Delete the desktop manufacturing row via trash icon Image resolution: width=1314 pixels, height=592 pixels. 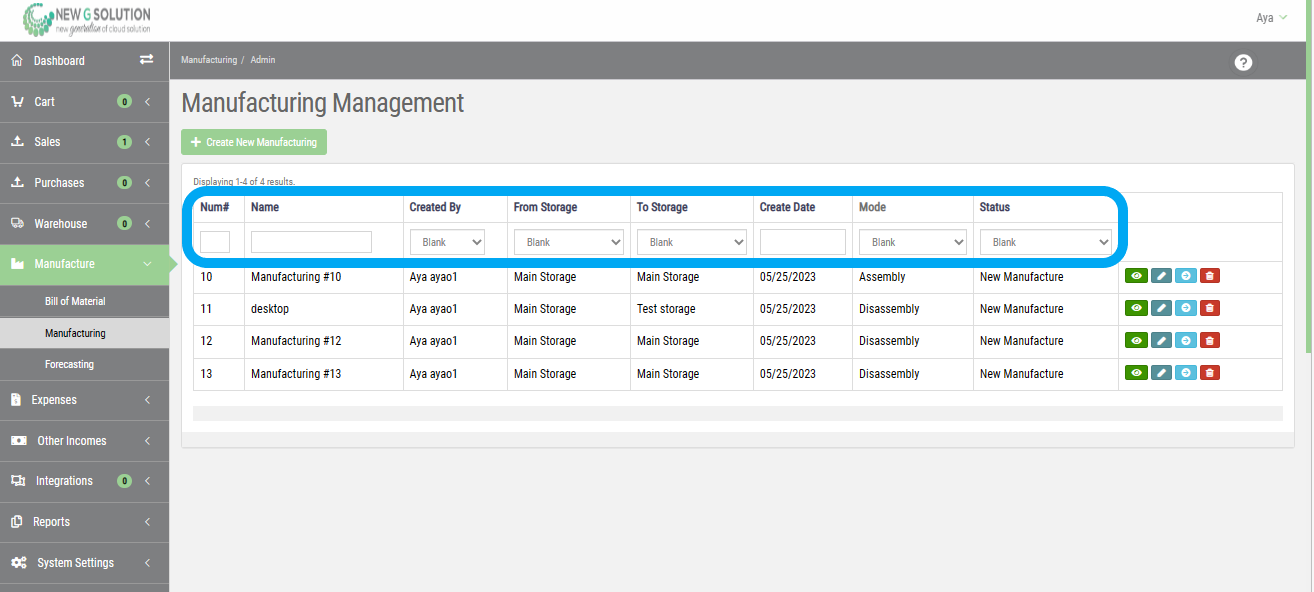pos(1209,308)
